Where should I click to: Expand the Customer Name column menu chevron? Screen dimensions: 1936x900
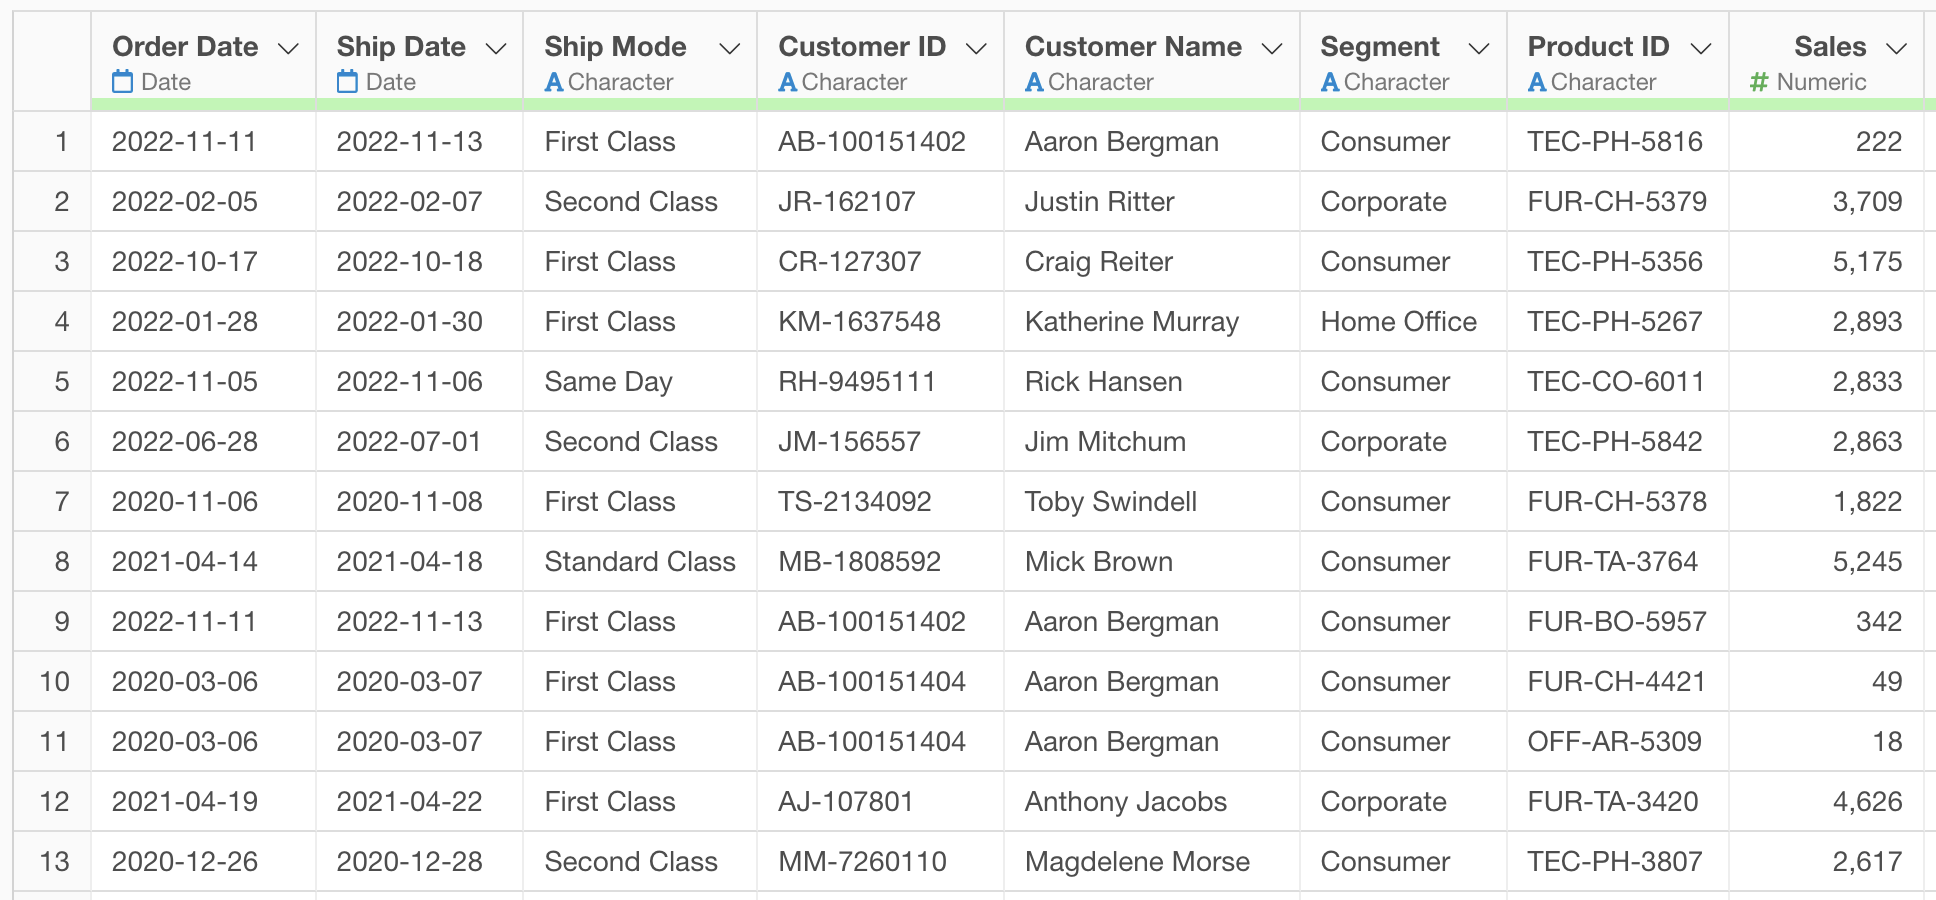point(1272,48)
